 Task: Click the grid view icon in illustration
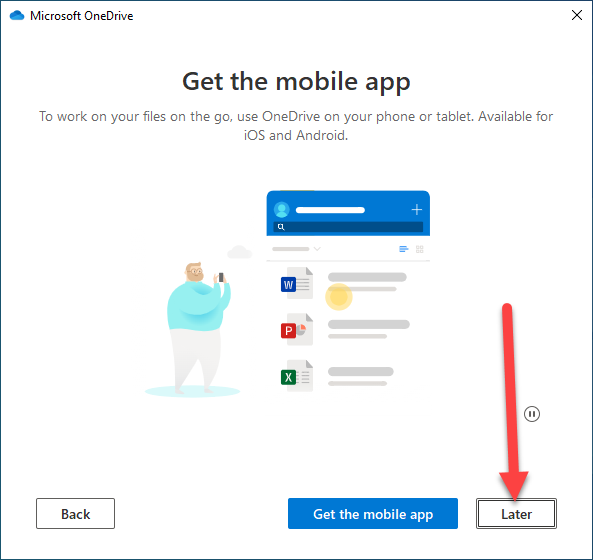coord(419,249)
